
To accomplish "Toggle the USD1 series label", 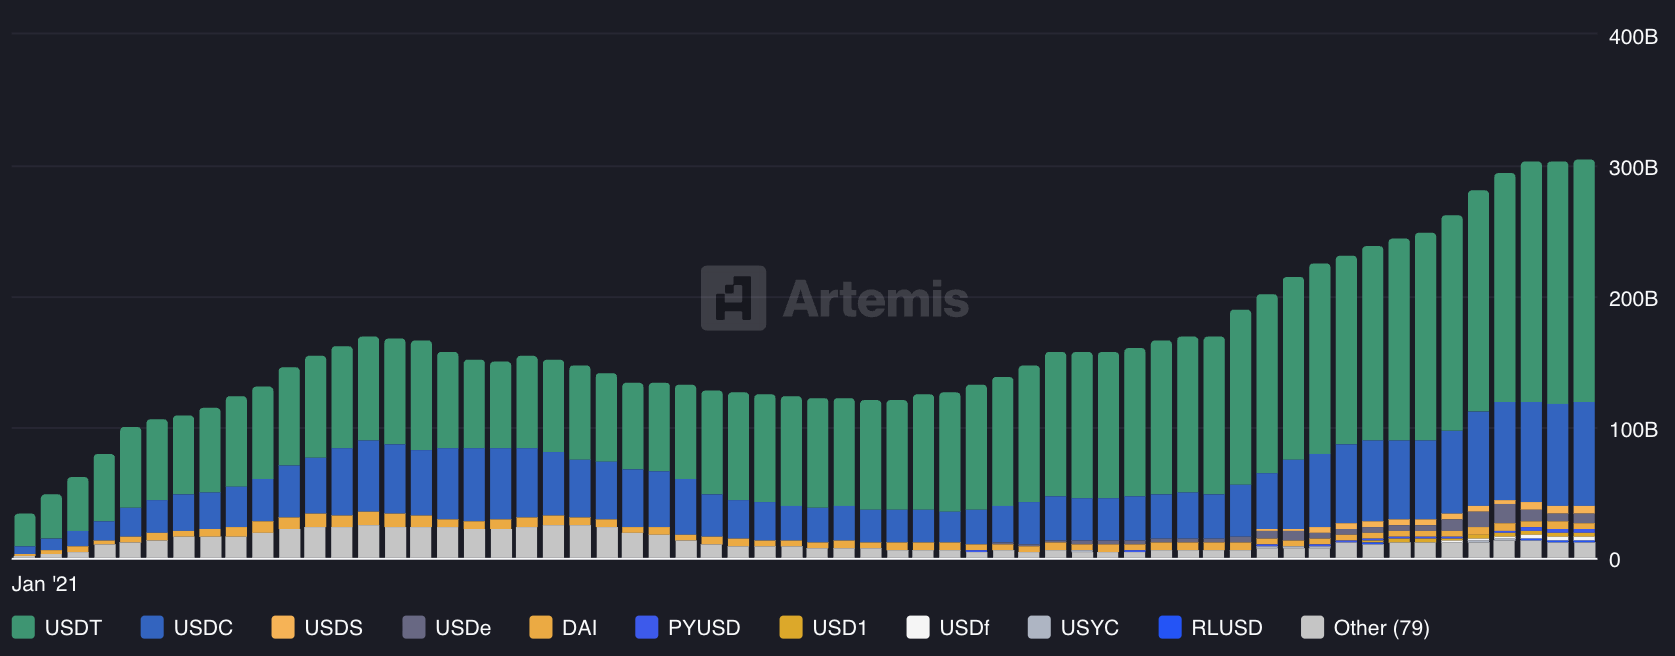I will tap(840, 628).
